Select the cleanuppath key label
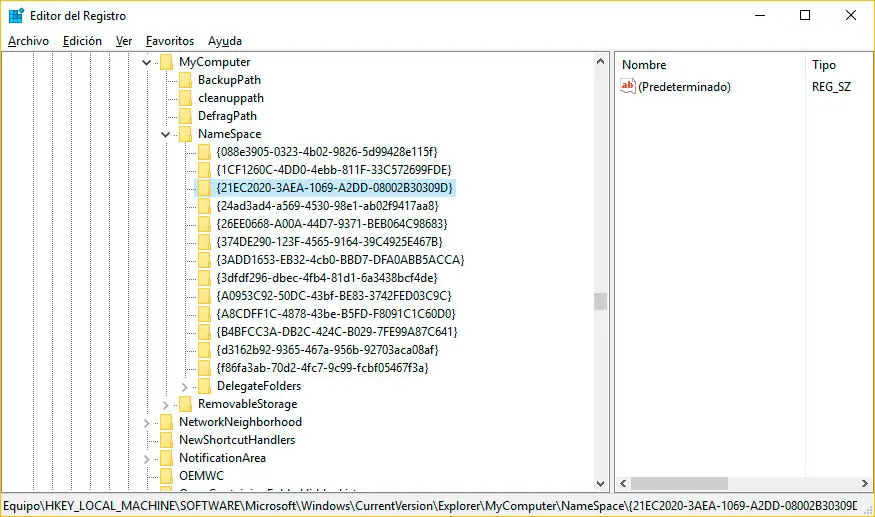Image resolution: width=875 pixels, height=517 pixels. [x=230, y=98]
